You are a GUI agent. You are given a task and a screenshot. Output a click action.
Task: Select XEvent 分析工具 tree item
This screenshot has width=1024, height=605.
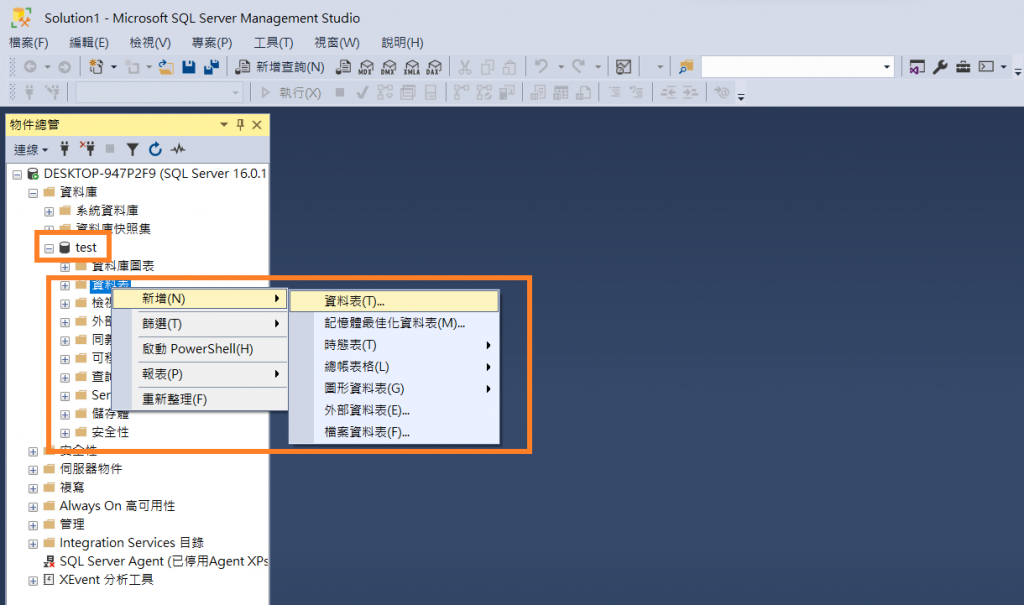click(x=106, y=580)
